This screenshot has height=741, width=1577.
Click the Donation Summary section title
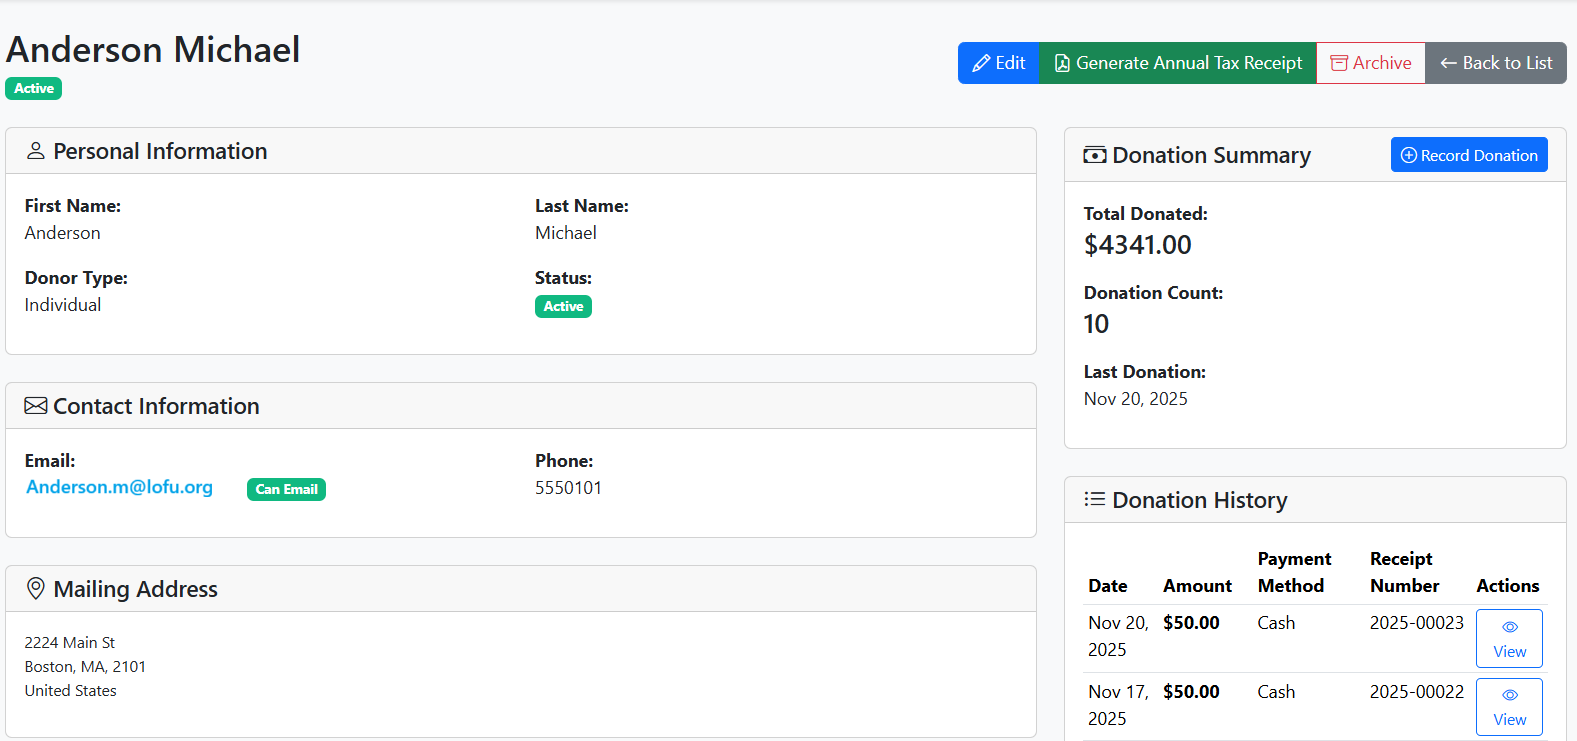tap(1211, 155)
